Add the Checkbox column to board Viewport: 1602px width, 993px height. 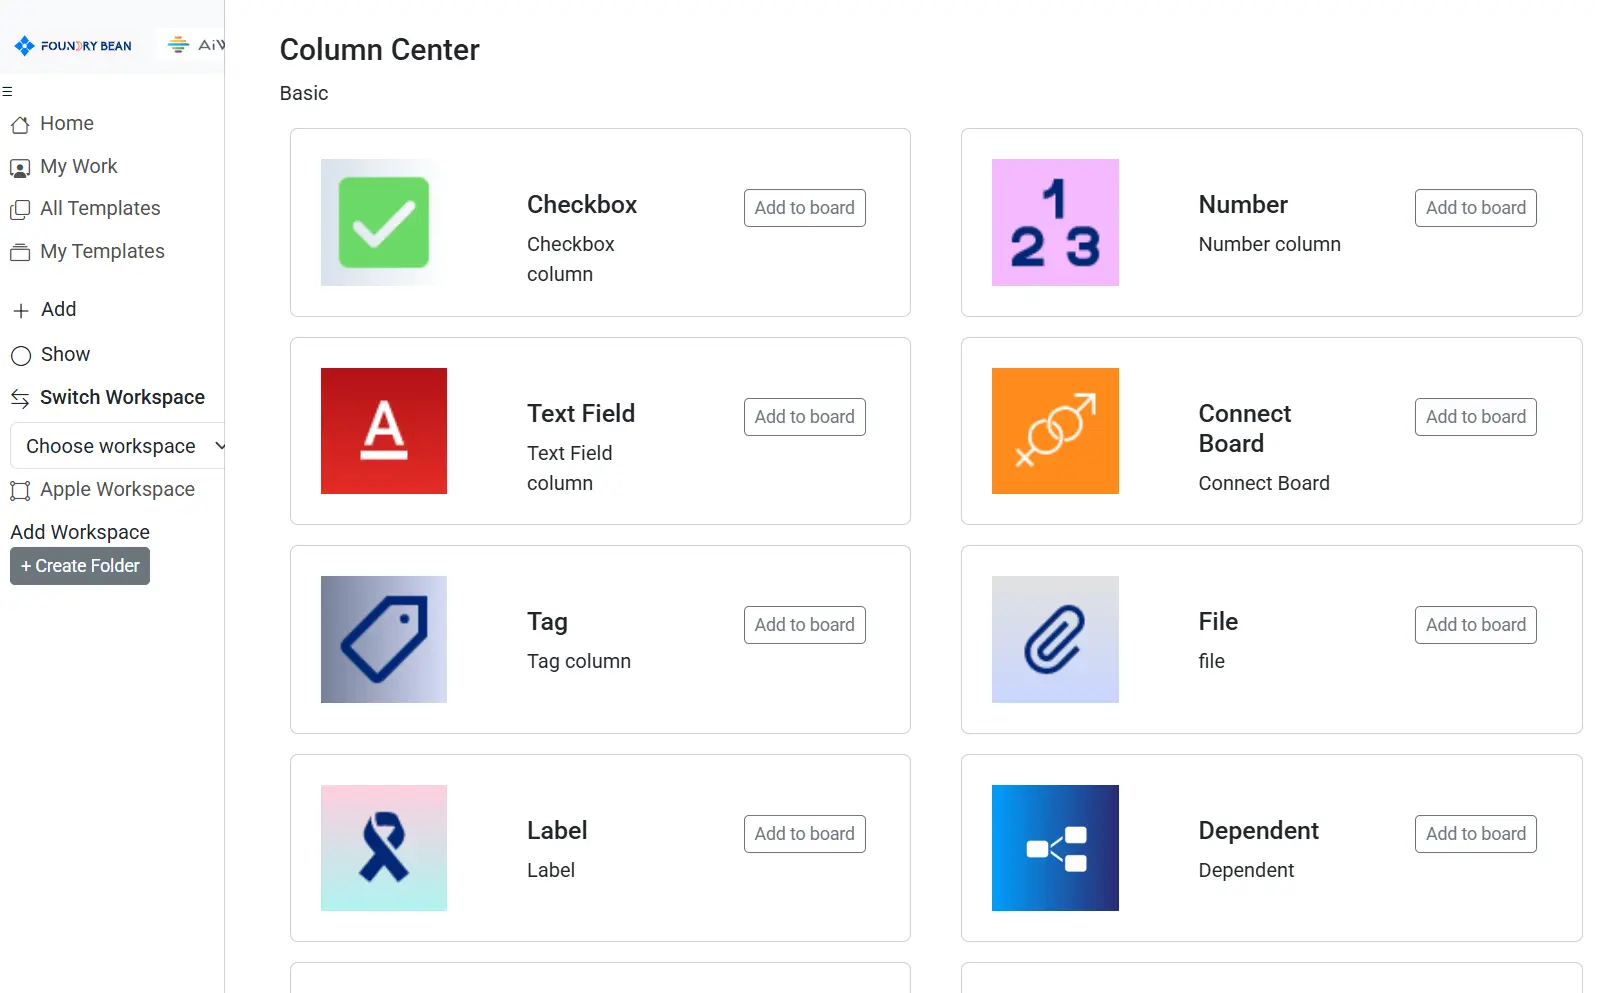(804, 208)
